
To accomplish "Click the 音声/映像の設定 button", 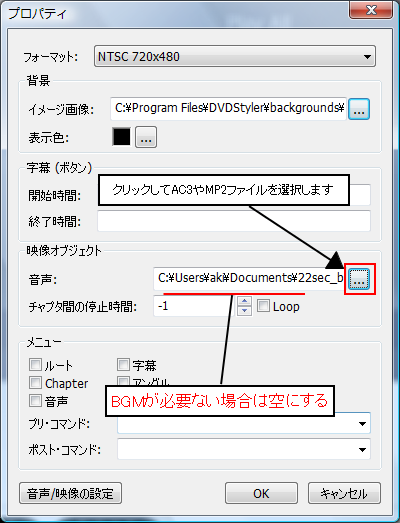I will pyautogui.click(x=70, y=493).
